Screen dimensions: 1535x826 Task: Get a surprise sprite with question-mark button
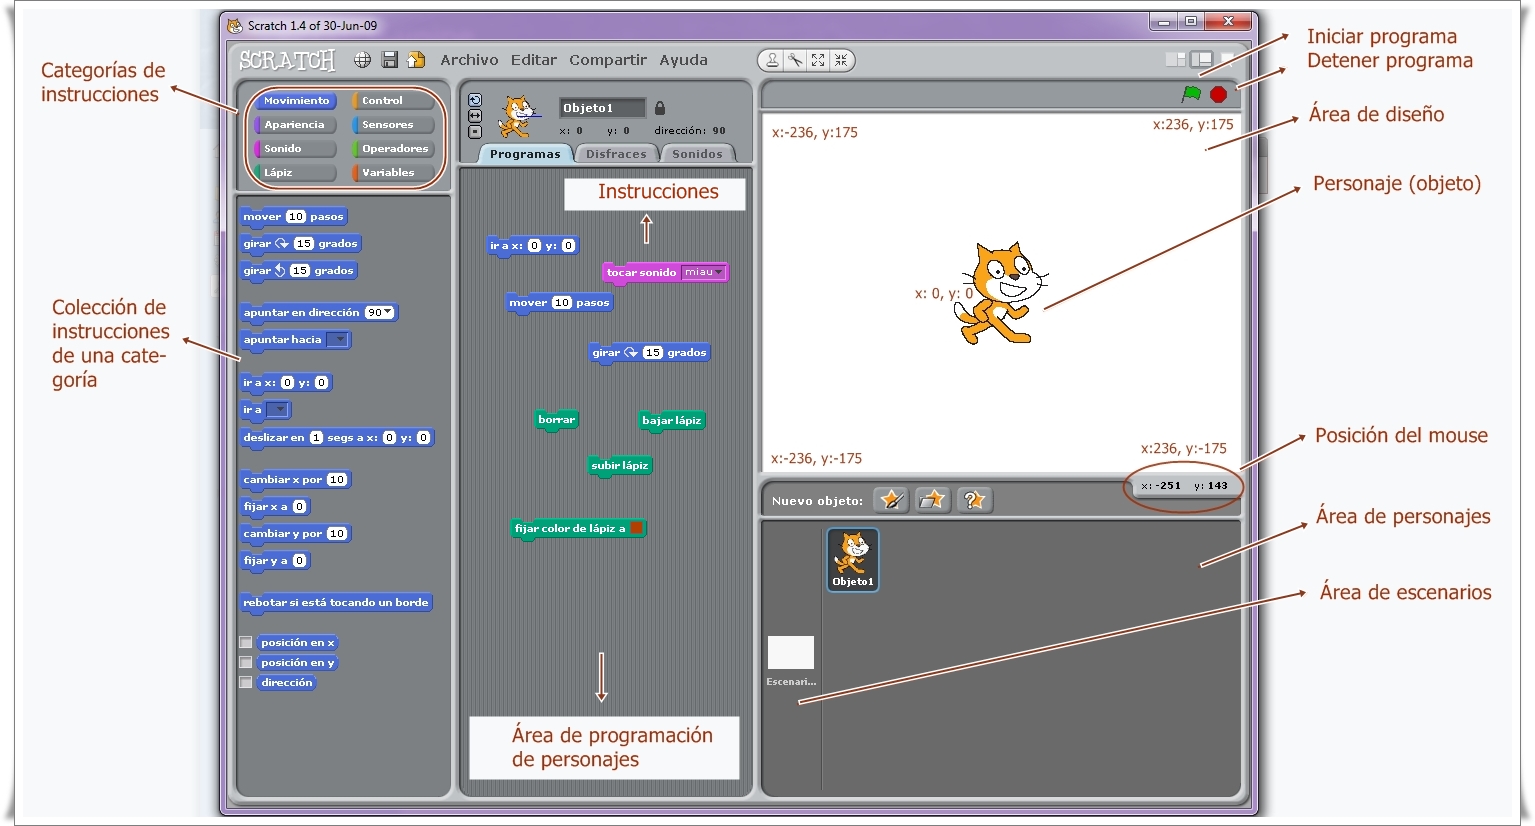[974, 500]
